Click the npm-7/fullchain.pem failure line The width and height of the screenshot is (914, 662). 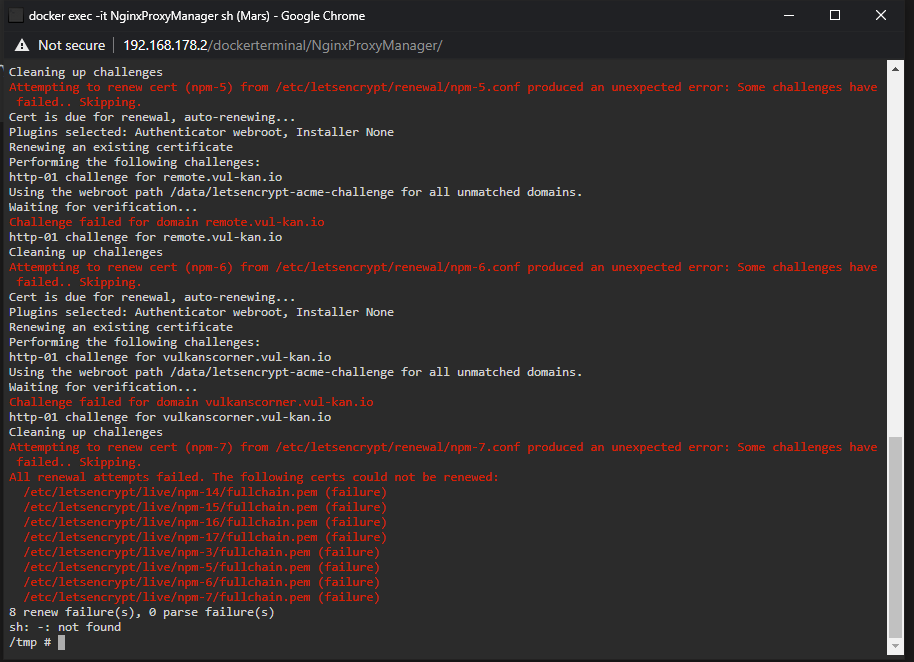202,597
